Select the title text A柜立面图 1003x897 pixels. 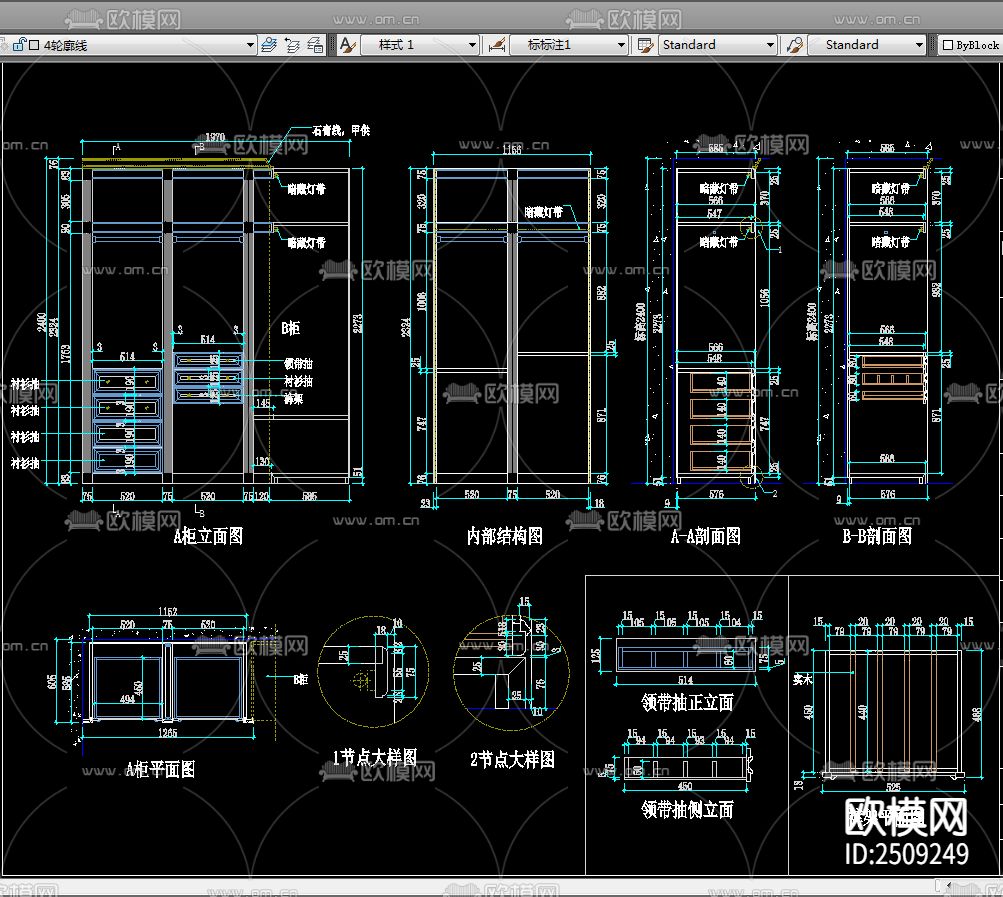point(209,536)
